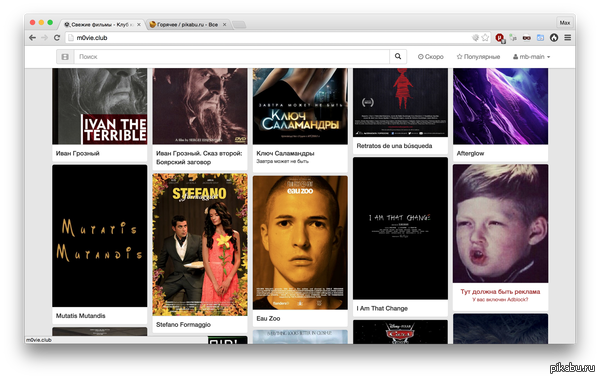Bookmark this page with the star icon

485,38
